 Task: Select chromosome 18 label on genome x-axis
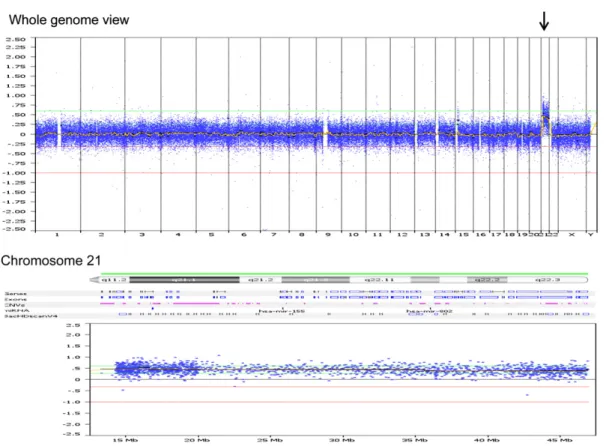[509, 235]
